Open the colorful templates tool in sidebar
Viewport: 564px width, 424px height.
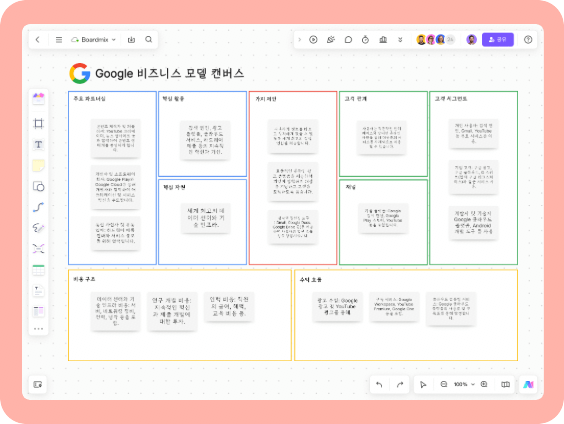click(x=38, y=98)
